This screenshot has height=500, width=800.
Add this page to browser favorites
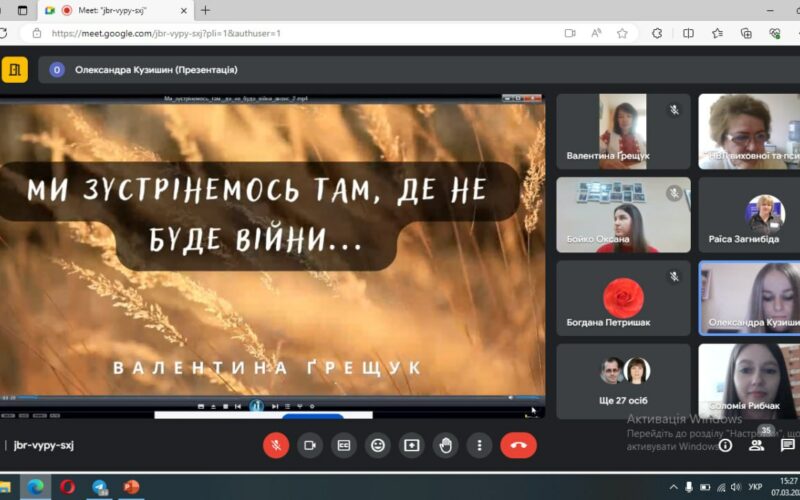coord(622,33)
